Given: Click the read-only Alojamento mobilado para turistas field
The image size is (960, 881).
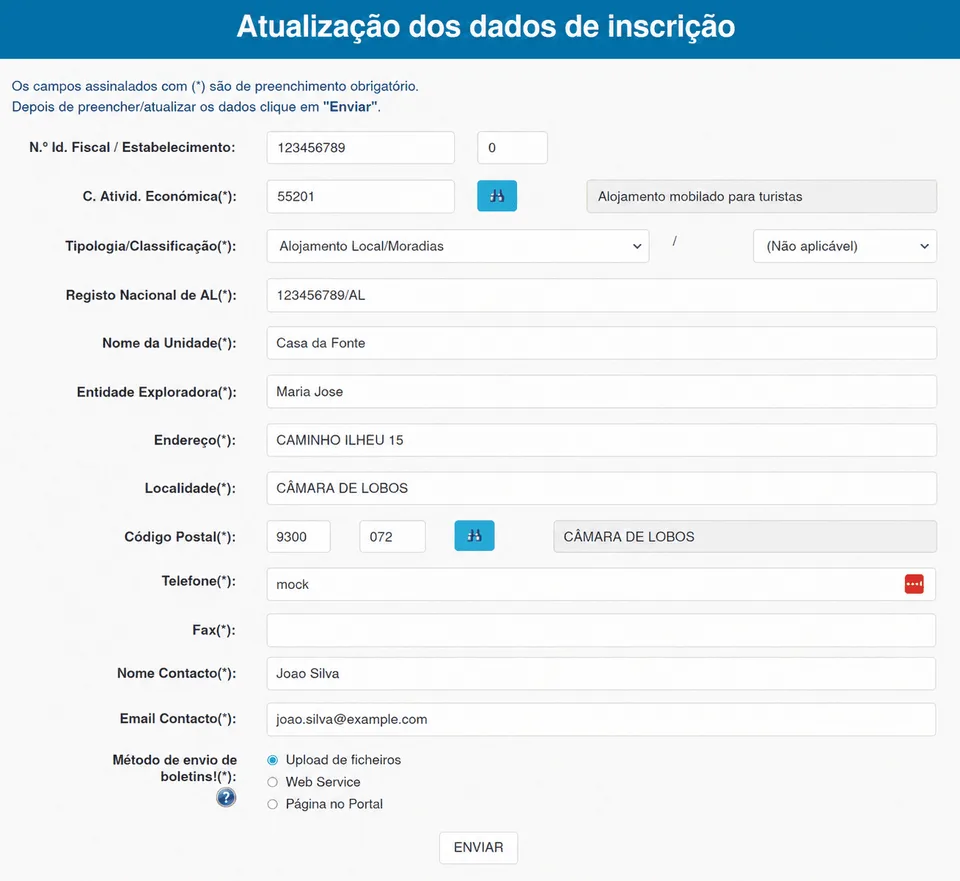Looking at the screenshot, I should pos(762,197).
